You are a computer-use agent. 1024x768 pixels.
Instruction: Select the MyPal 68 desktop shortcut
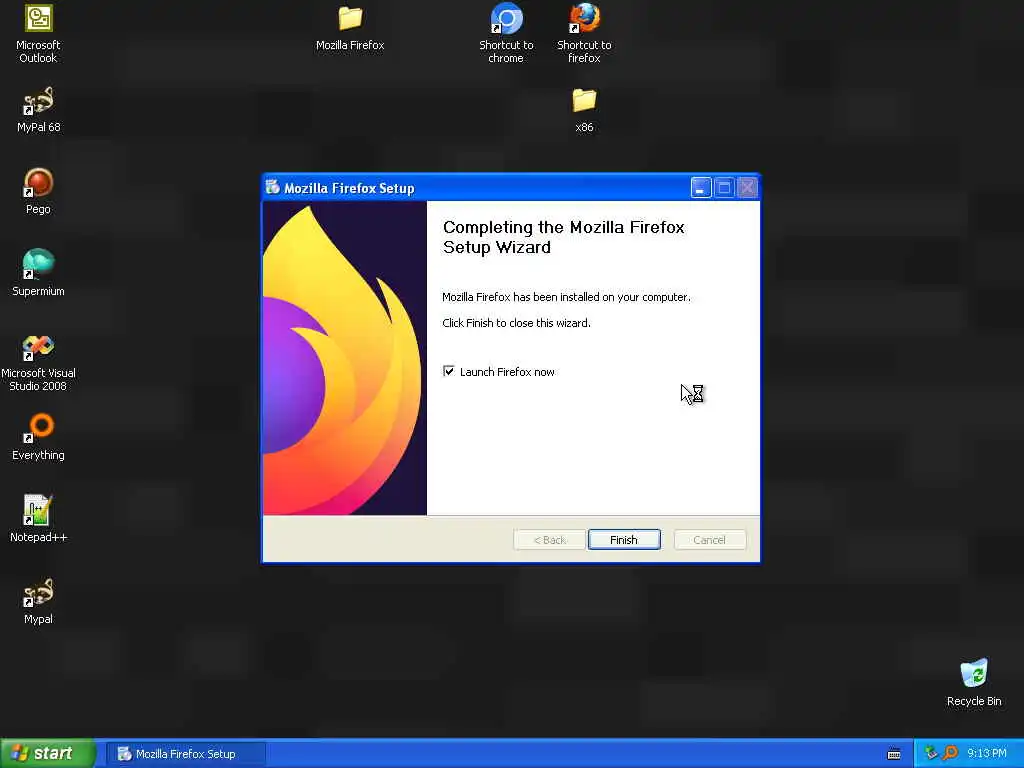[38, 110]
